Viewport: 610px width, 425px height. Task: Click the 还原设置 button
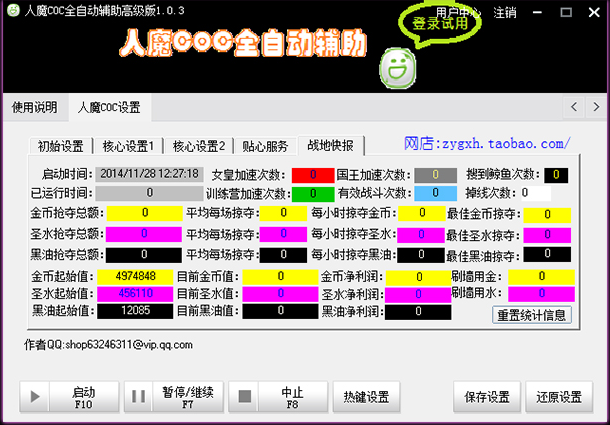(x=559, y=397)
